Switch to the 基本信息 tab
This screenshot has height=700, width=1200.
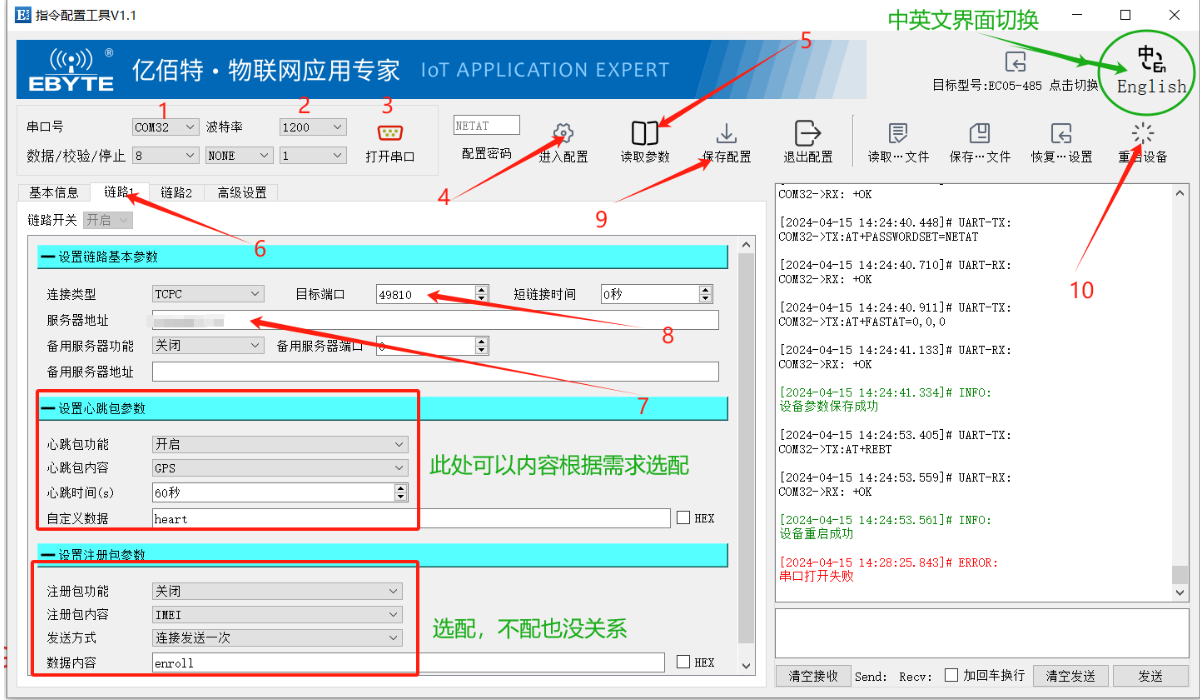click(54, 192)
